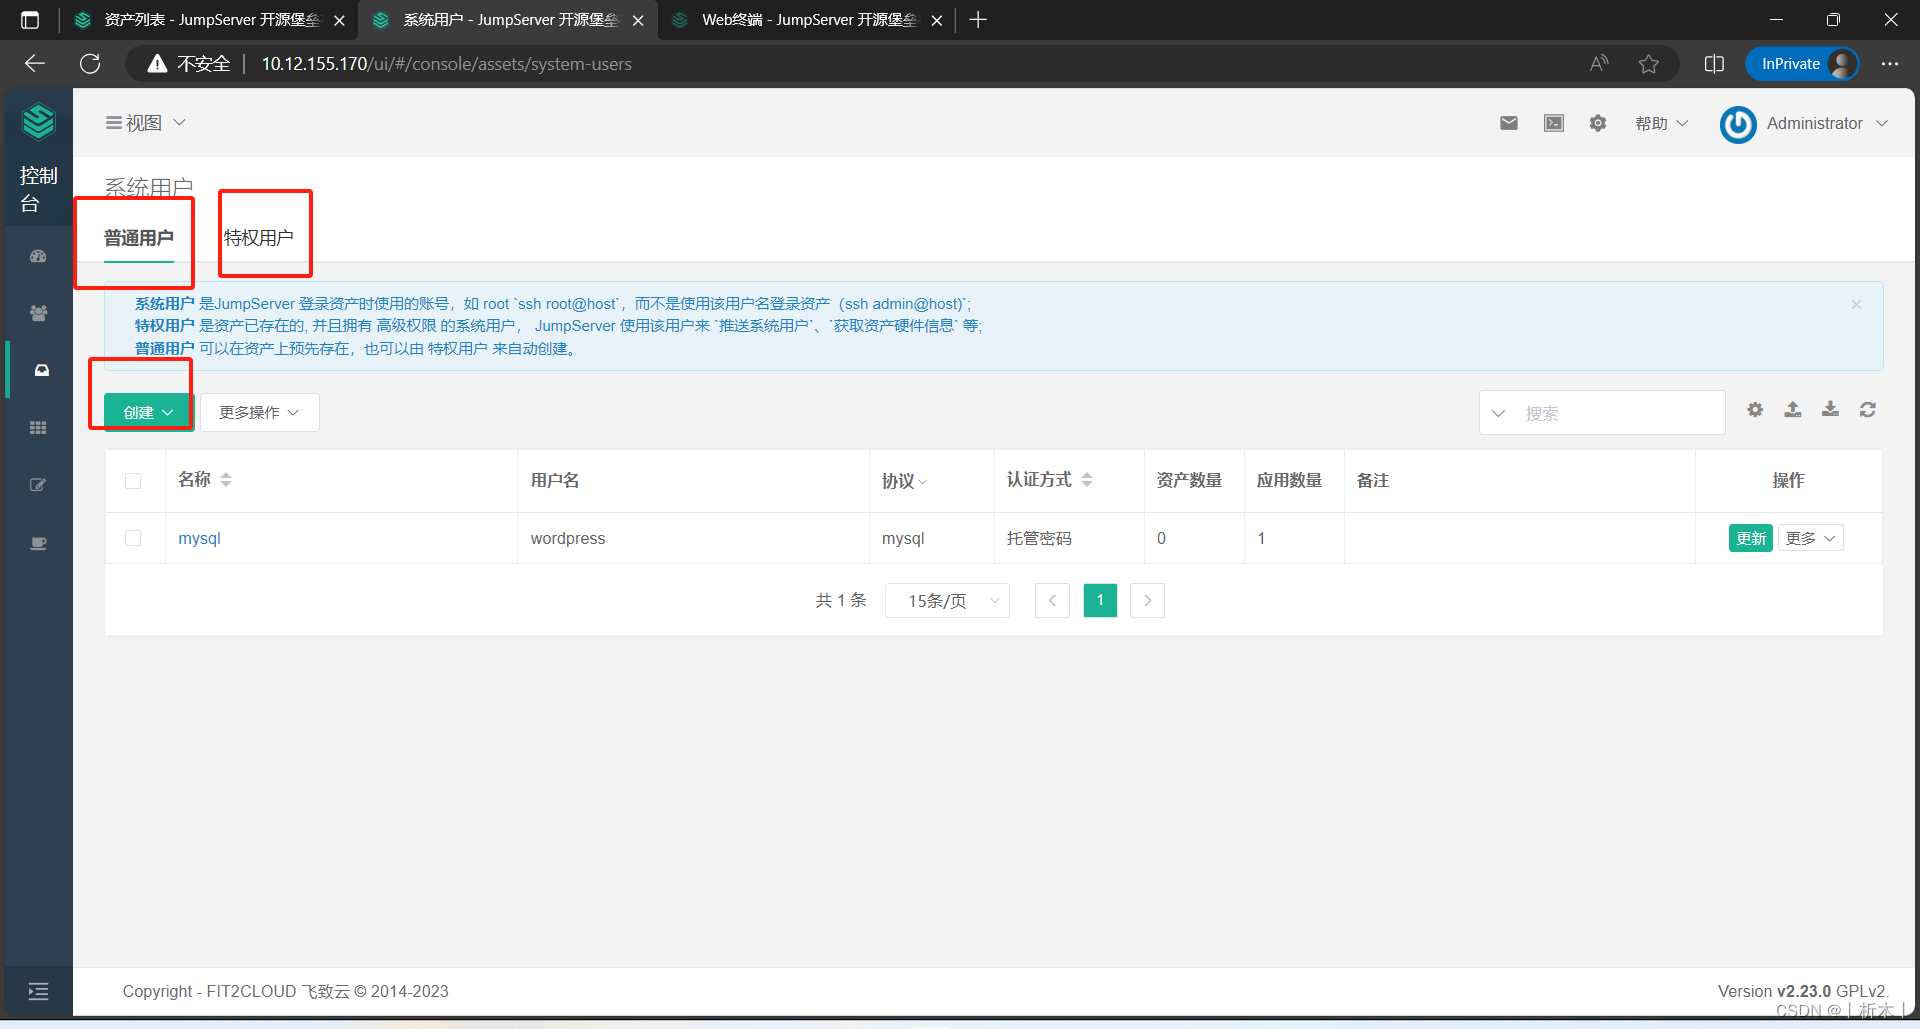The height and width of the screenshot is (1029, 1920).
Task: Go to previous page arrow
Action: 1052,600
